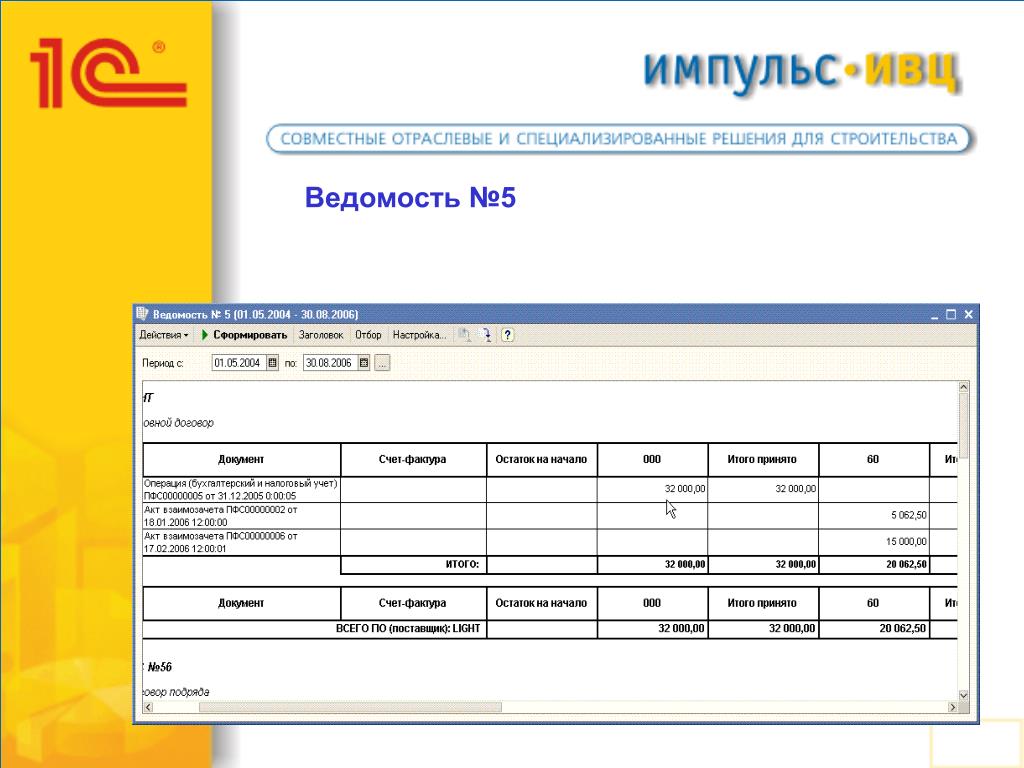Click ВСЕГО ПО (поставщик): LIGHT cell
Screen dimensions: 1024x768
tap(315, 629)
